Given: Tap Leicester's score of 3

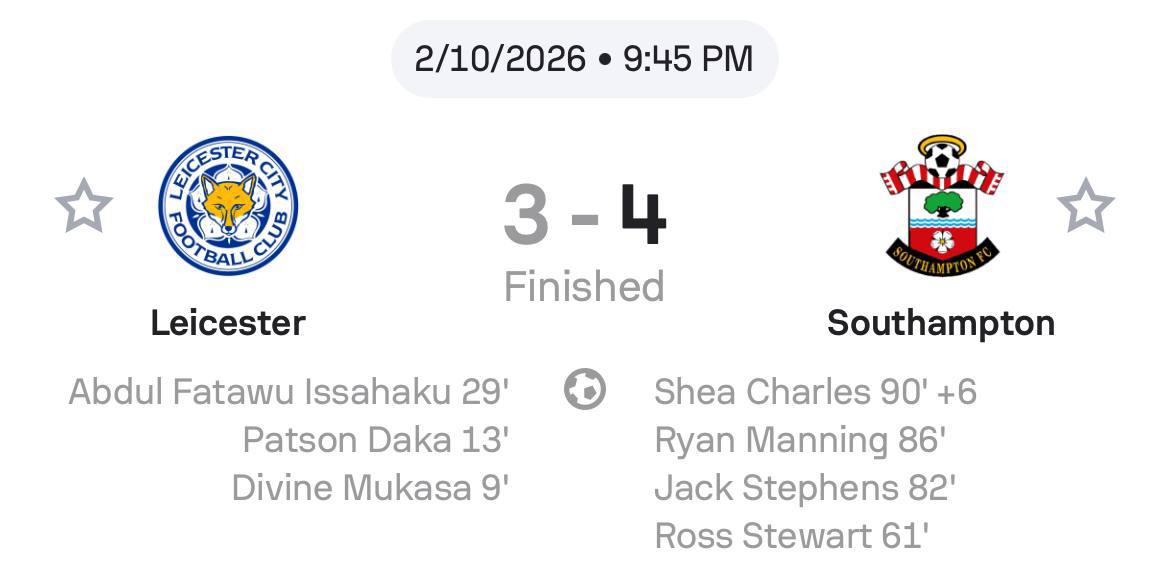Looking at the screenshot, I should tap(526, 215).
